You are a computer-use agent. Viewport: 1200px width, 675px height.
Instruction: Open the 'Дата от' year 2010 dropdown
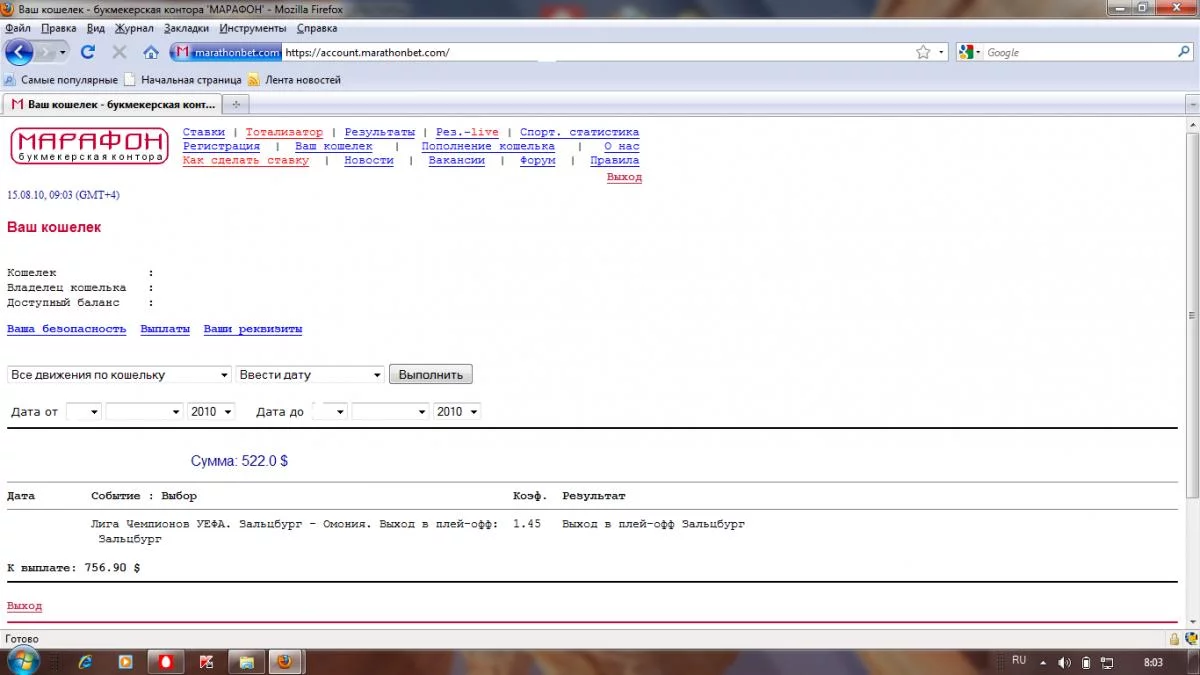pyautogui.click(x=211, y=412)
